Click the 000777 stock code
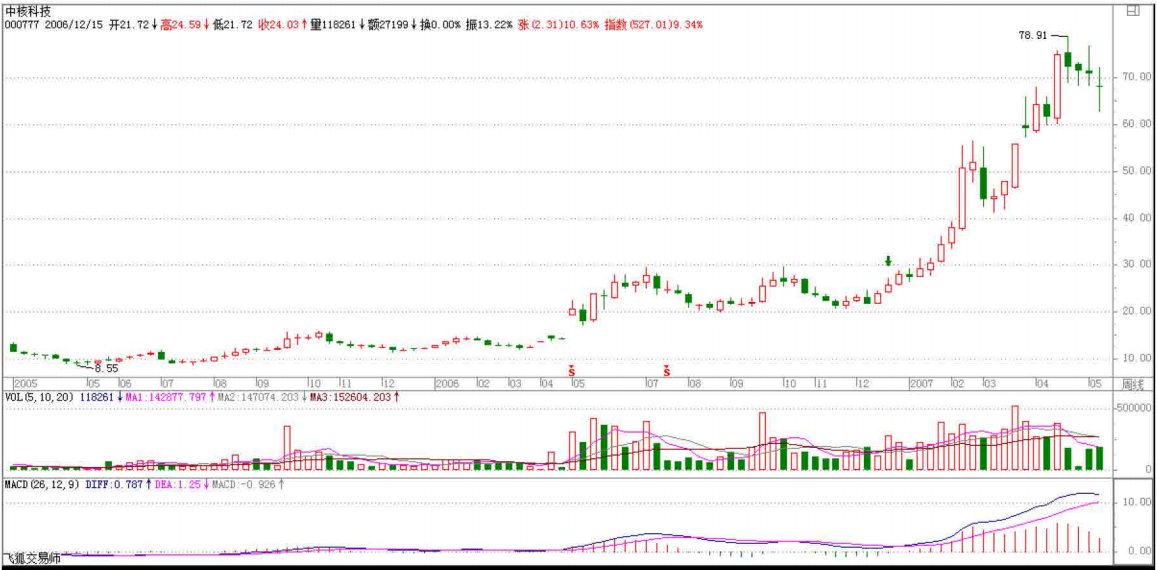 pyautogui.click(x=21, y=23)
